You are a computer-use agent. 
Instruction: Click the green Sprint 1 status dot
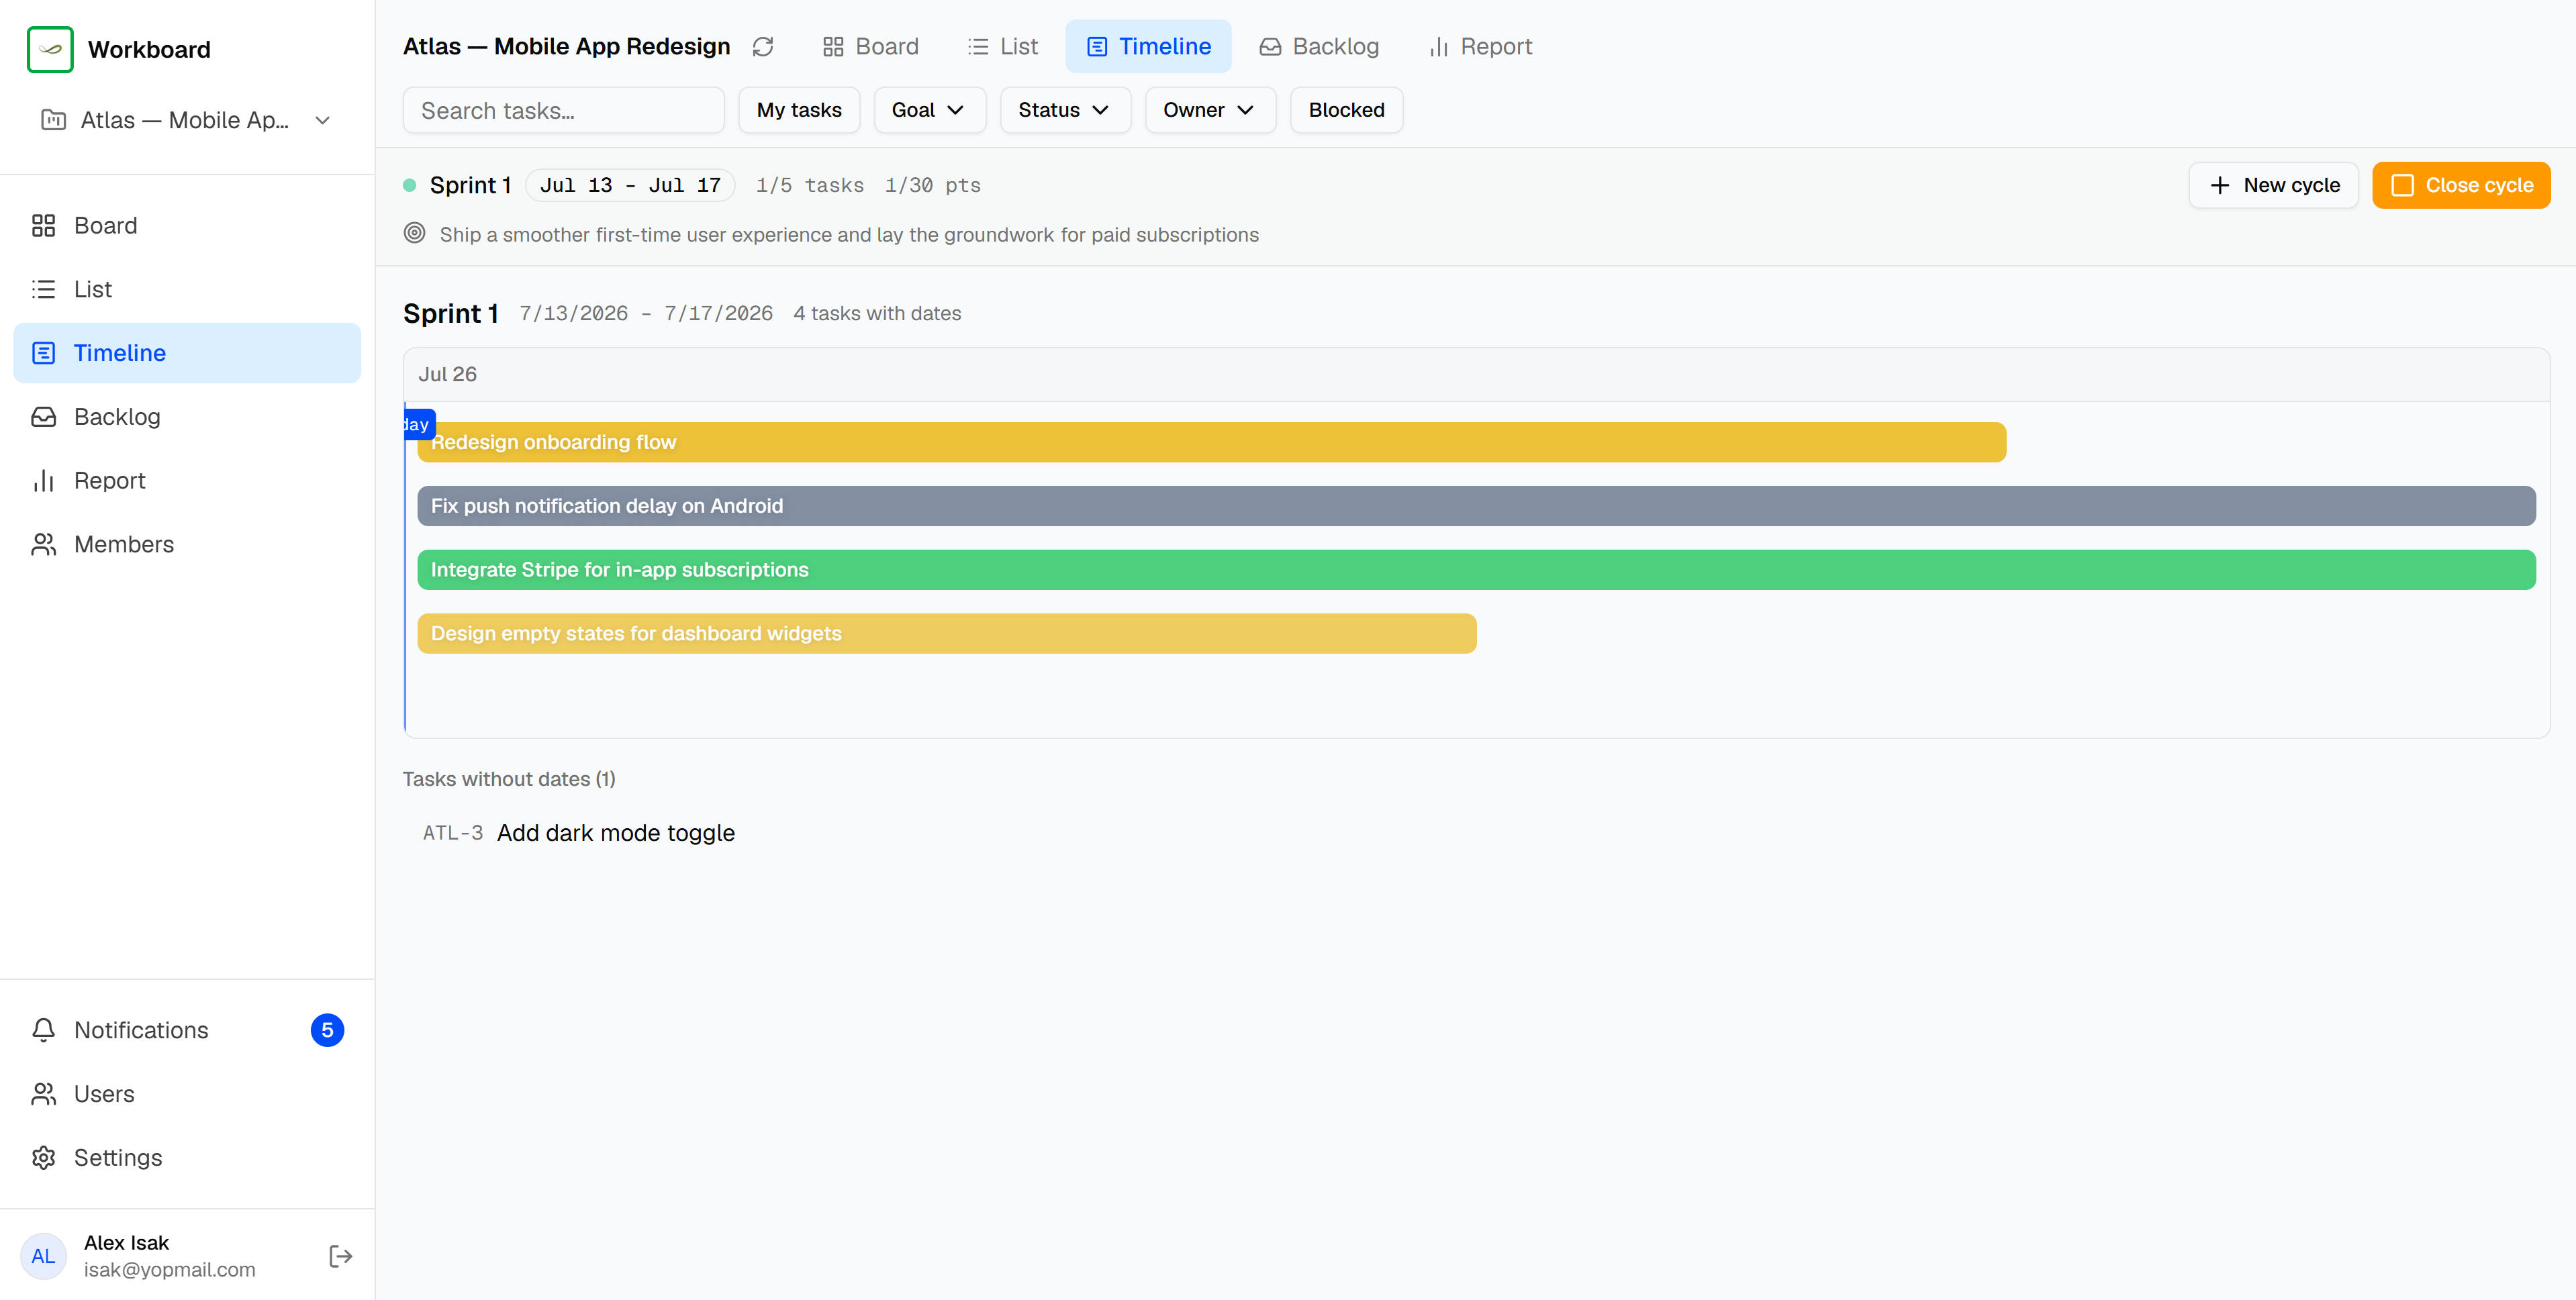tap(409, 186)
